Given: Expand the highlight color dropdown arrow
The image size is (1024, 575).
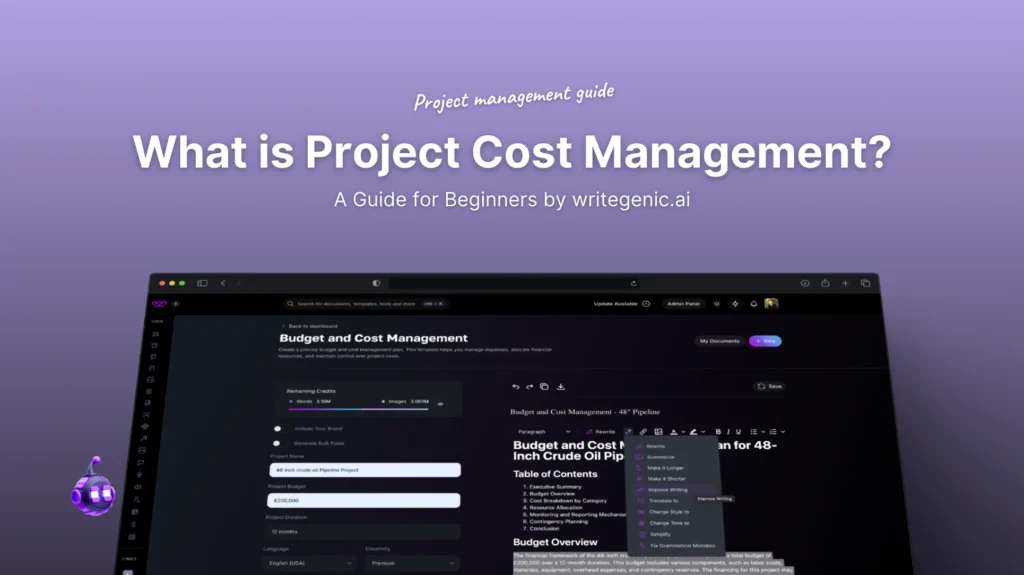Looking at the screenshot, I should [x=703, y=432].
